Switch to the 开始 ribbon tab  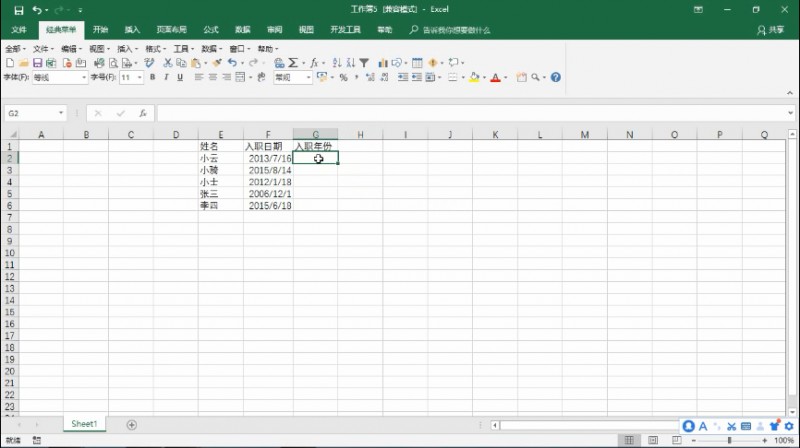pos(101,30)
